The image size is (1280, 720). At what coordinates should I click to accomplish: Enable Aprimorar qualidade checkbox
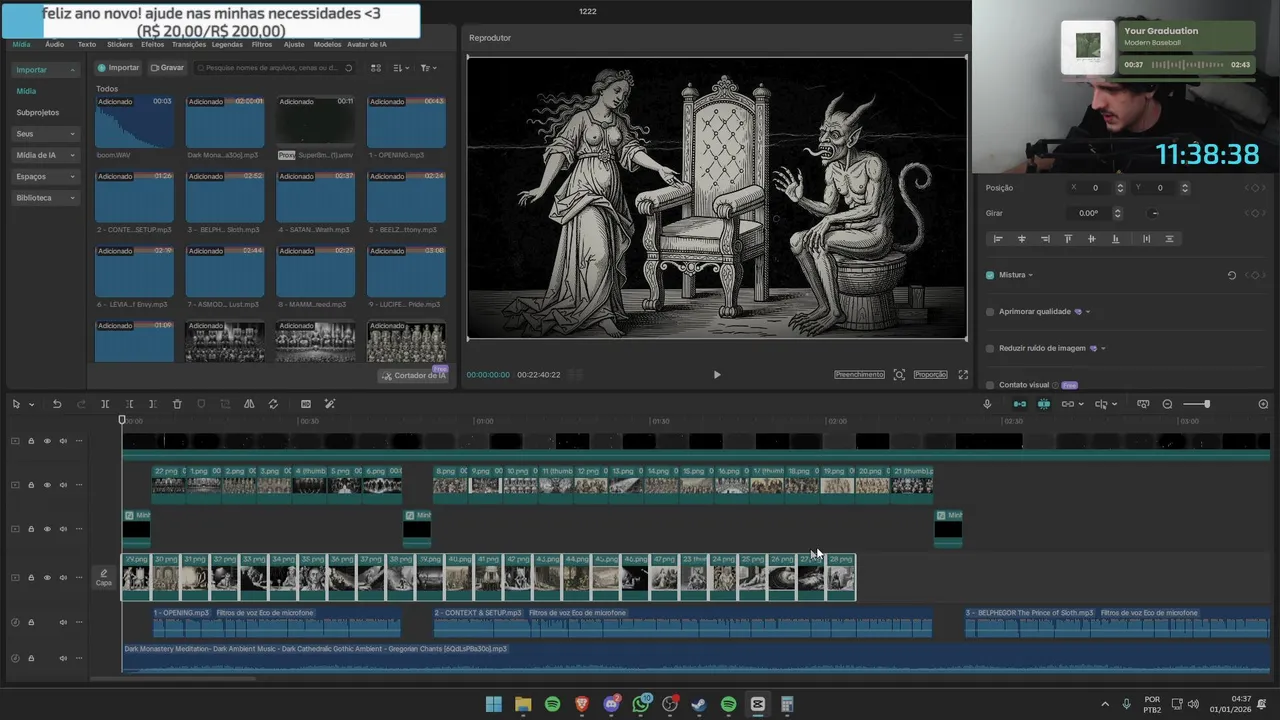click(990, 312)
